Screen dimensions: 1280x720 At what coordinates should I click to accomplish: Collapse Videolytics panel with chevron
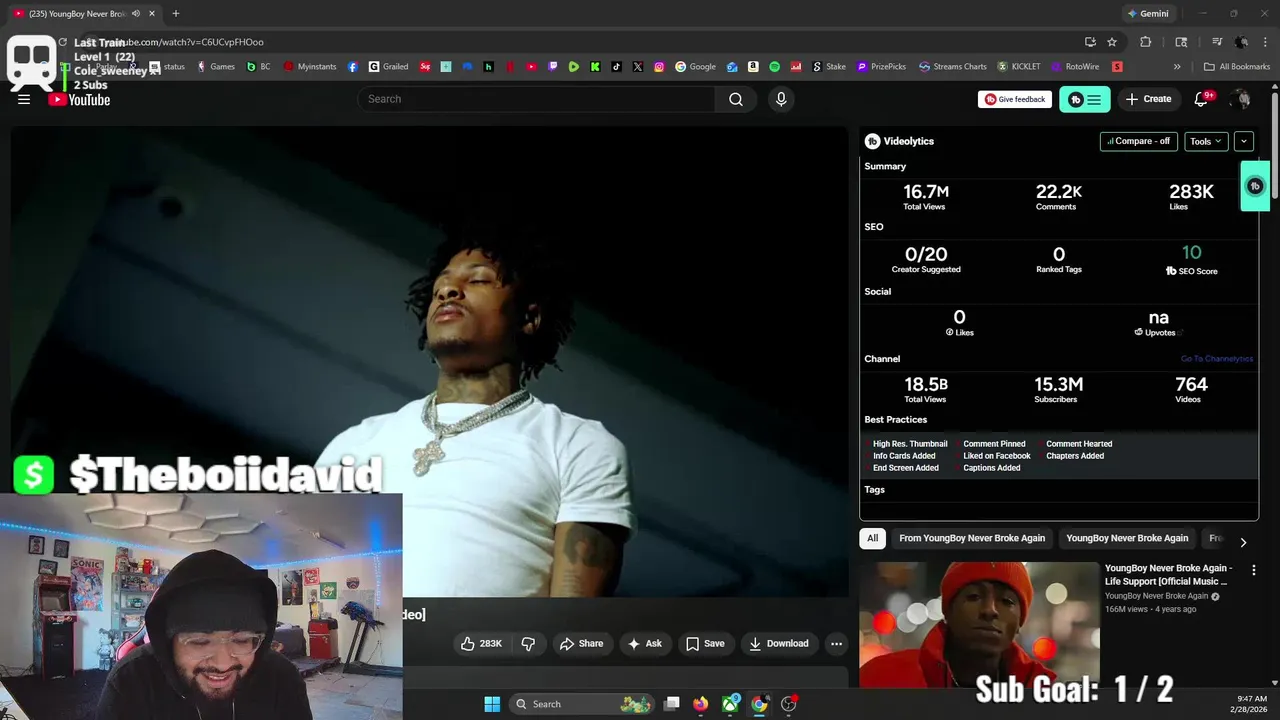tap(1244, 141)
